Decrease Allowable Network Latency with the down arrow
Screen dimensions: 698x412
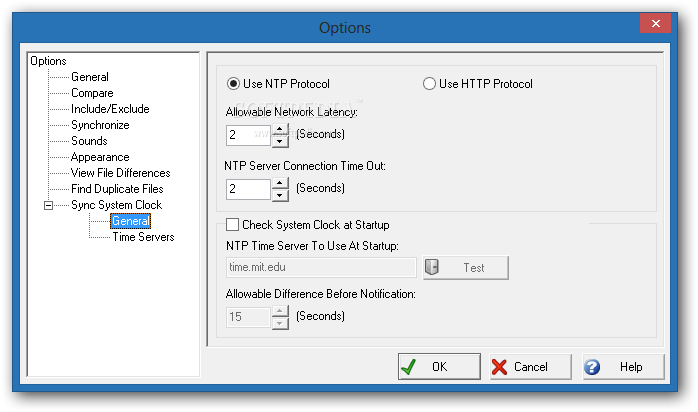(x=280, y=141)
